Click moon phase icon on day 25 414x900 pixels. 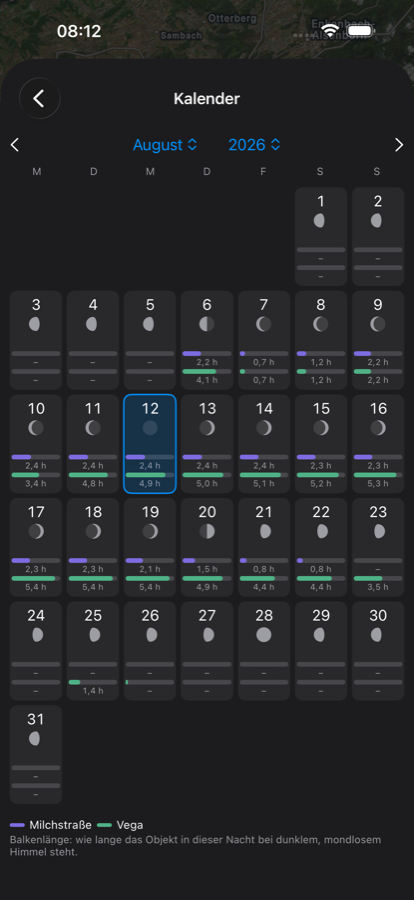(94, 635)
